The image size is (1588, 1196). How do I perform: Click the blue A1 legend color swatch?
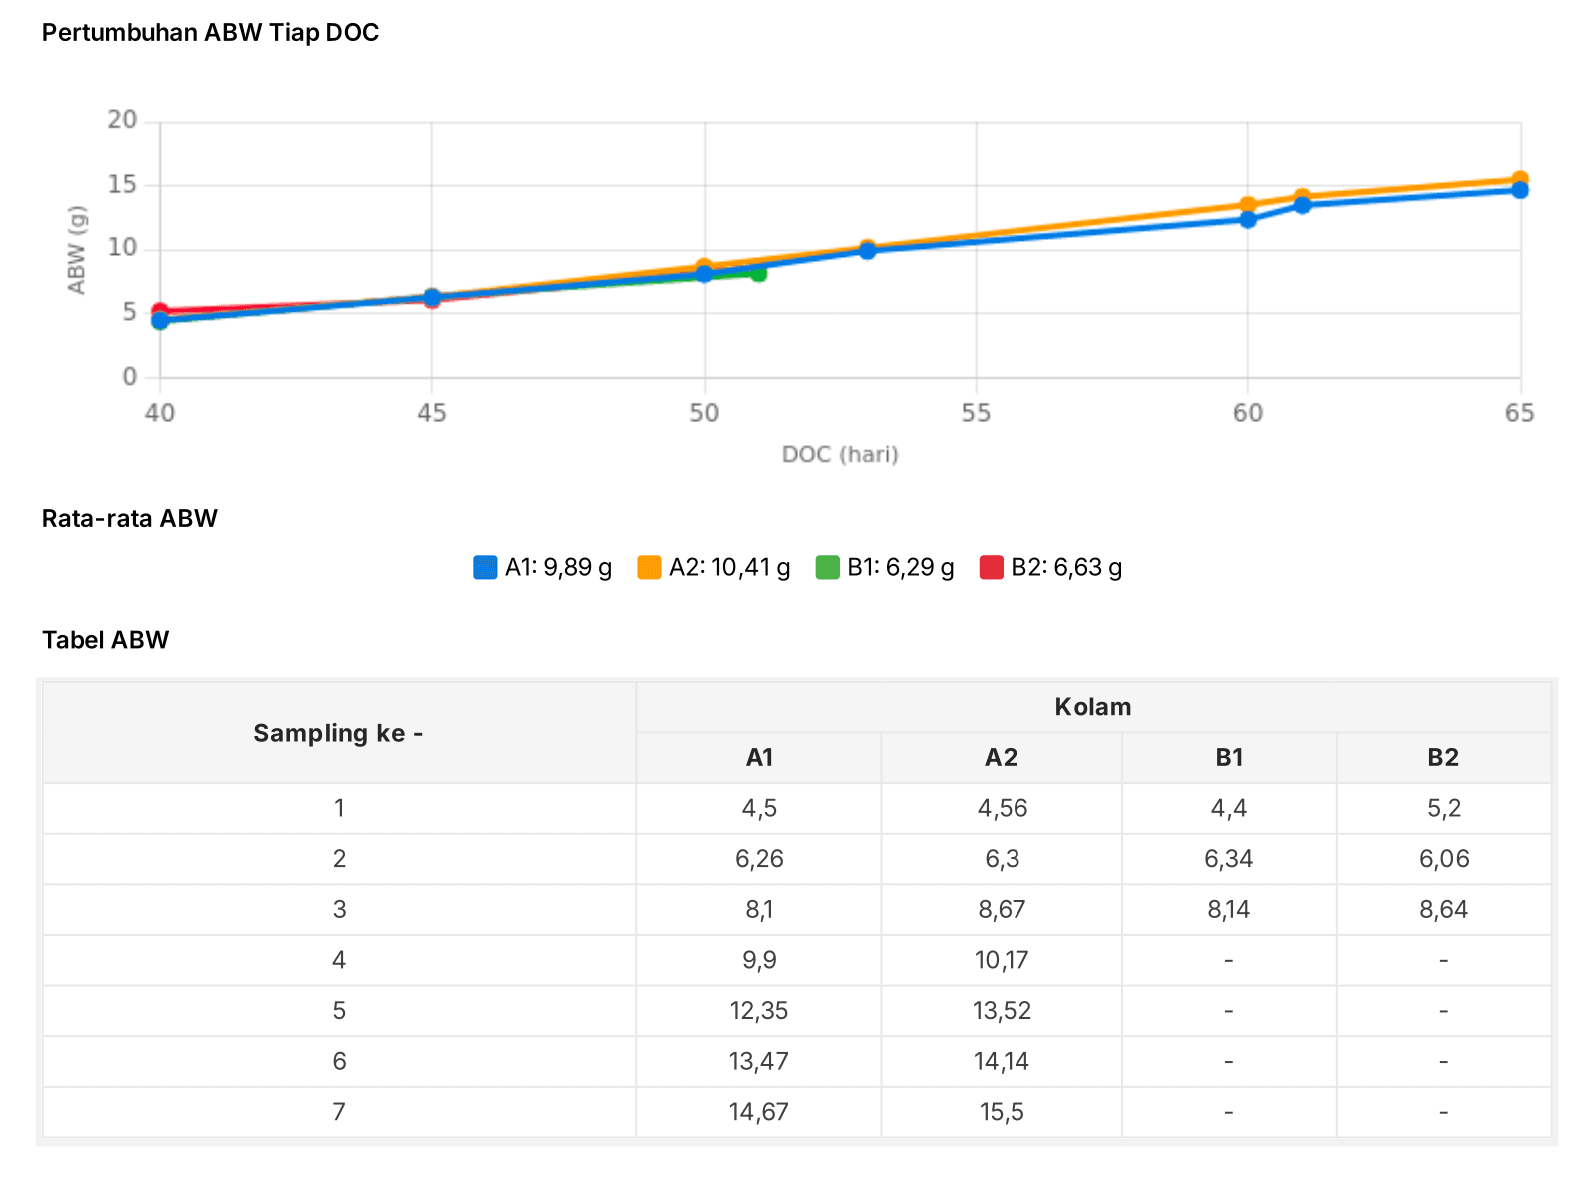(x=485, y=567)
